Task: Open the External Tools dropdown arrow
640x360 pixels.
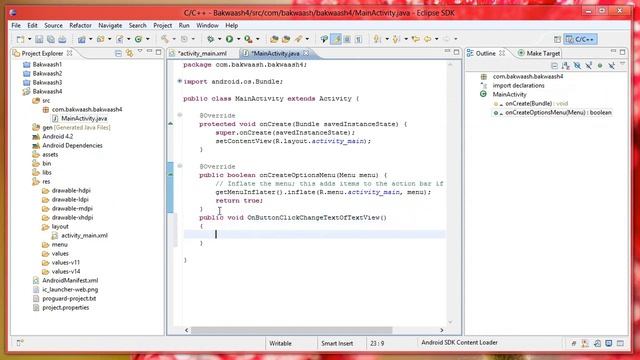Action: point(258,39)
